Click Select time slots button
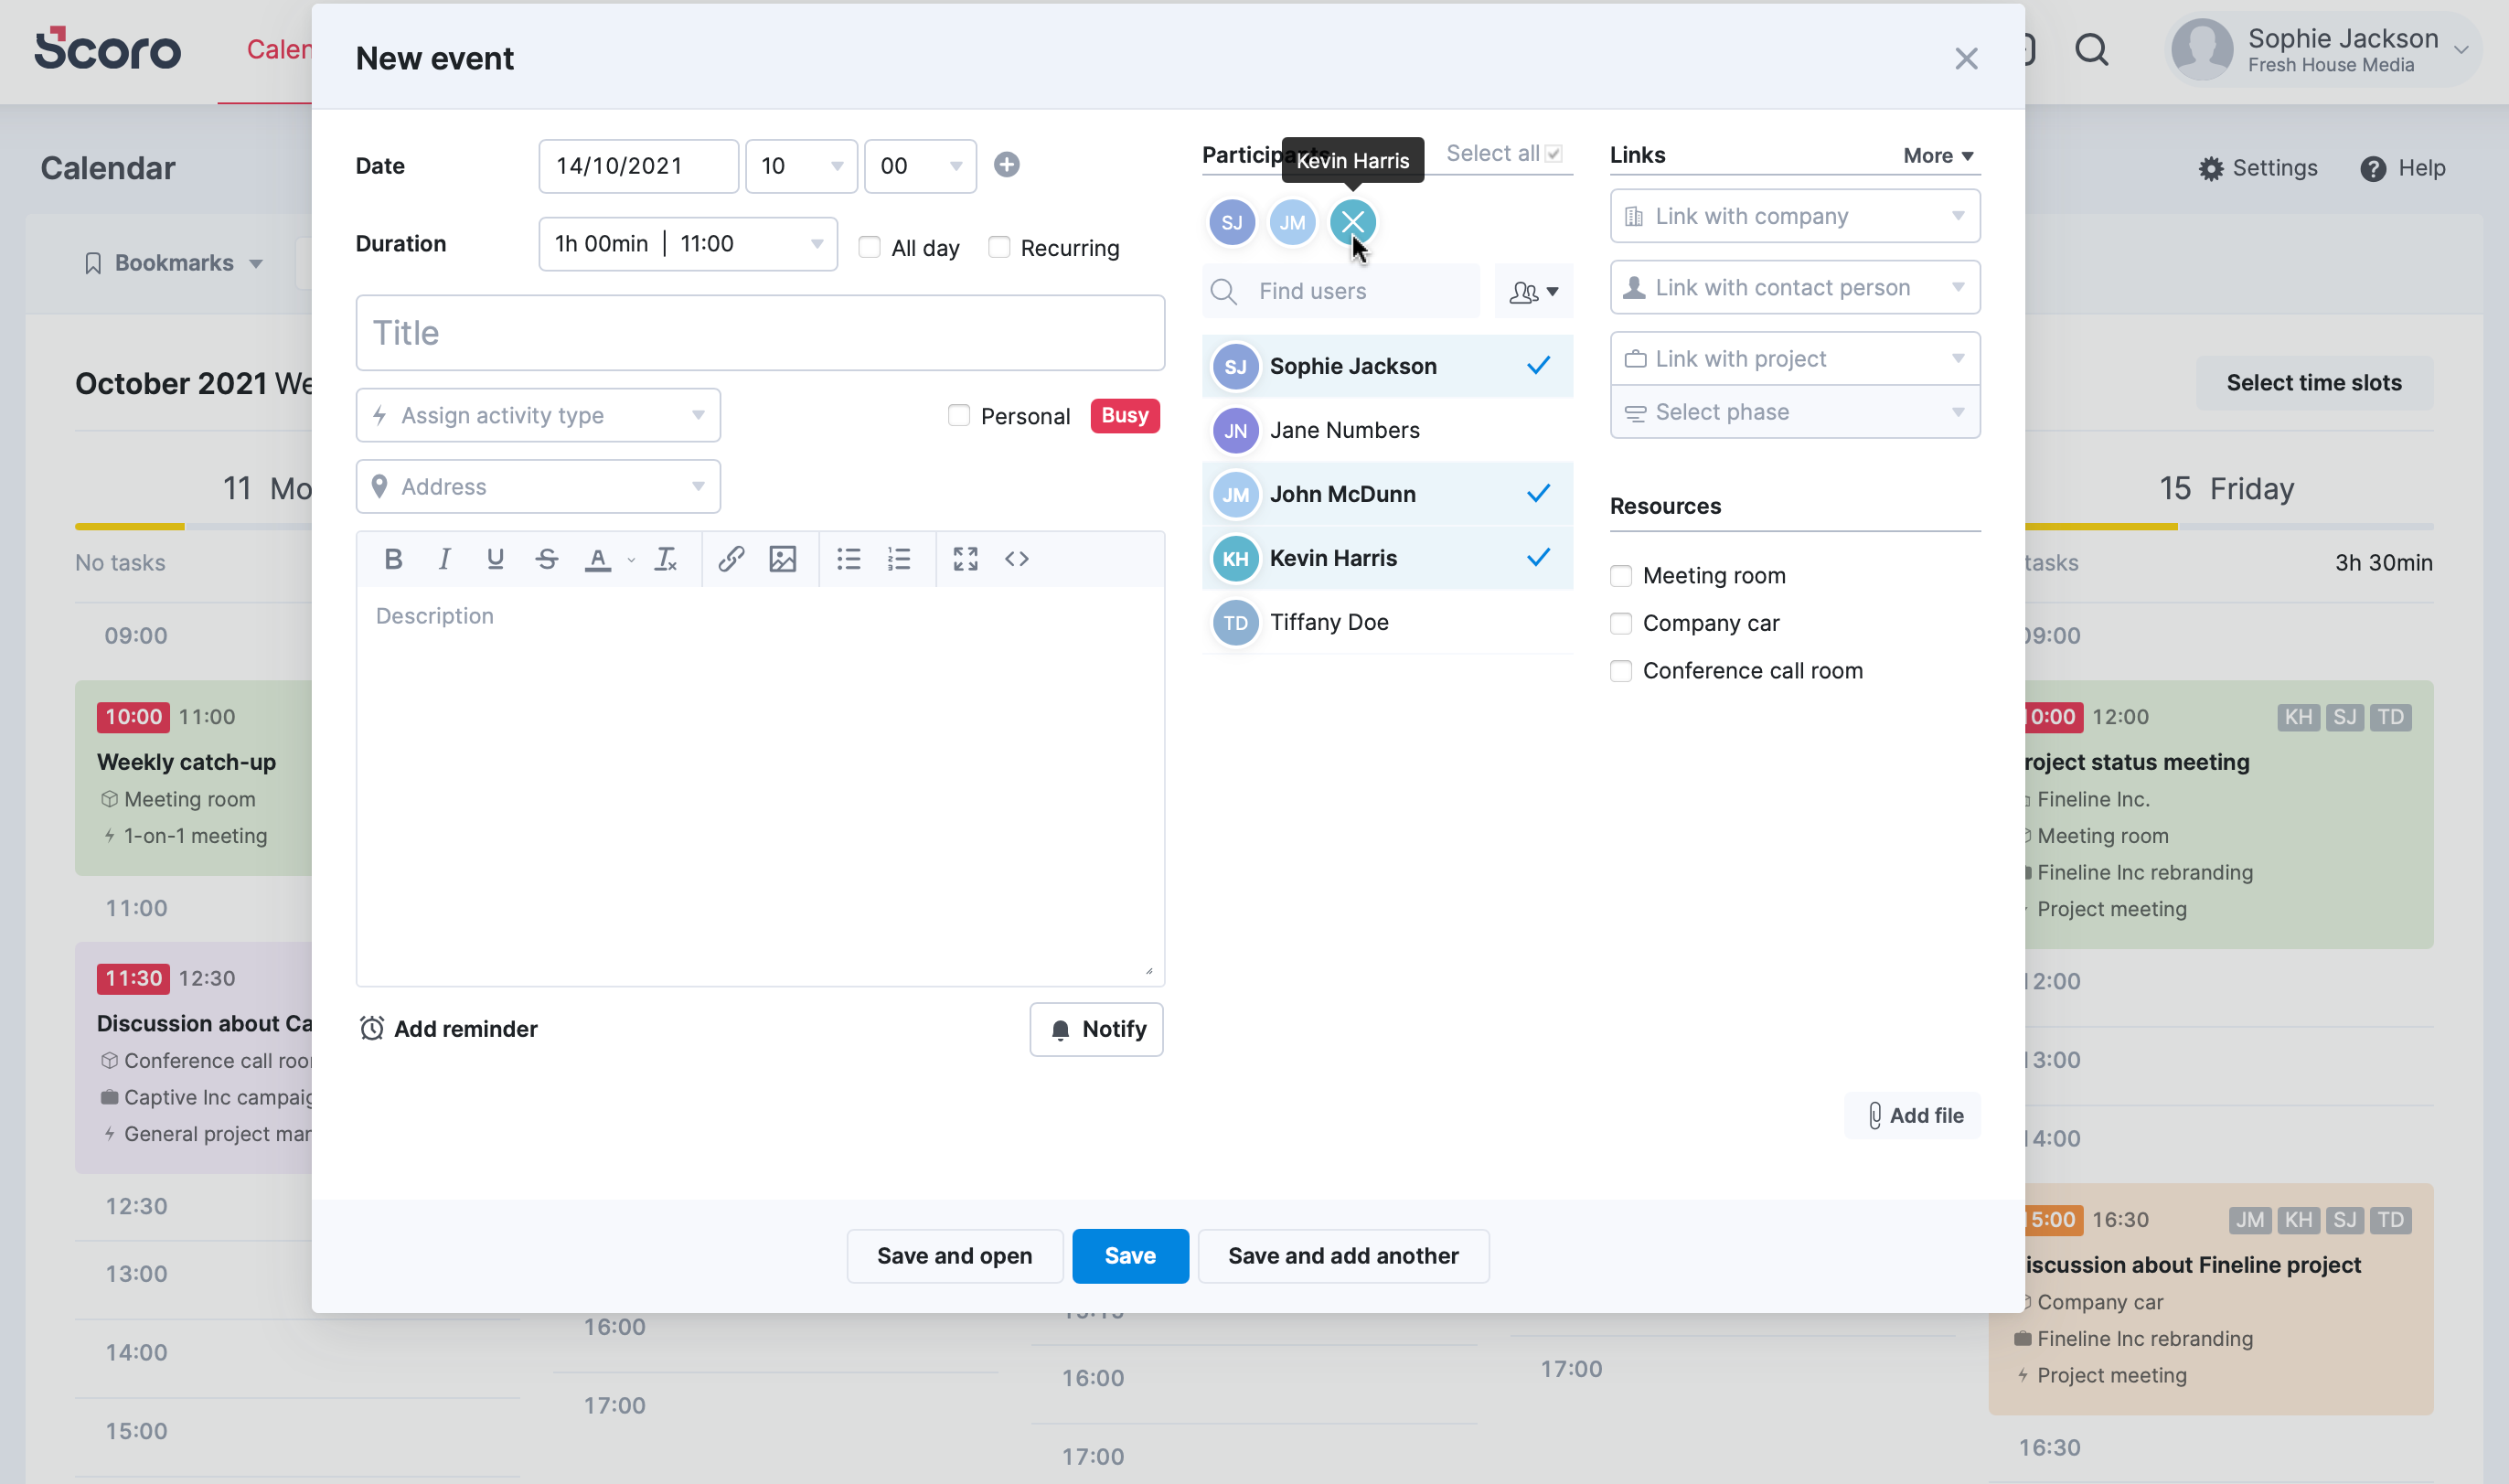2509x1484 pixels. [2314, 383]
